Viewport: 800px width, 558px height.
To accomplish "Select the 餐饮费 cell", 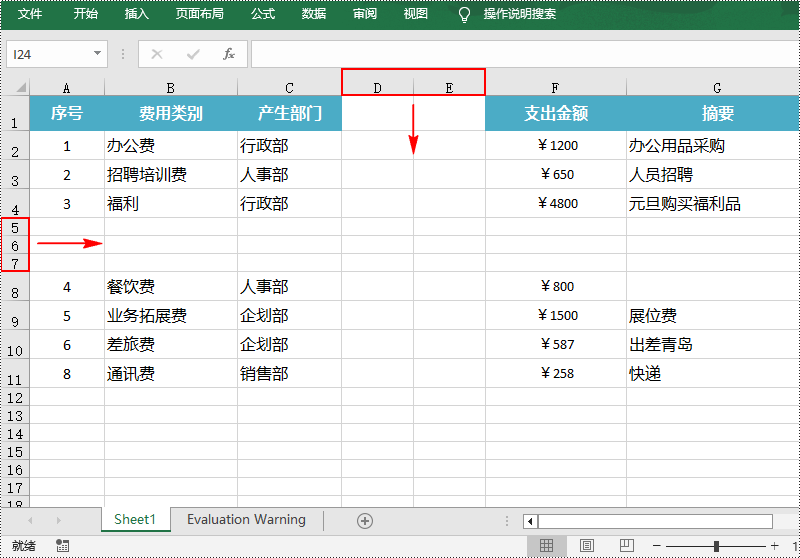I will click(x=171, y=287).
